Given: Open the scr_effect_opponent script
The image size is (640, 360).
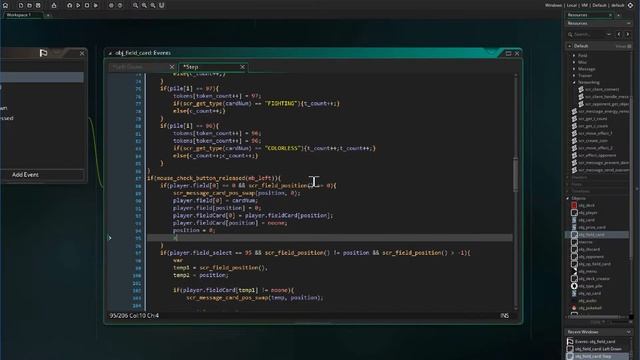Looking at the screenshot, I should [597, 156].
